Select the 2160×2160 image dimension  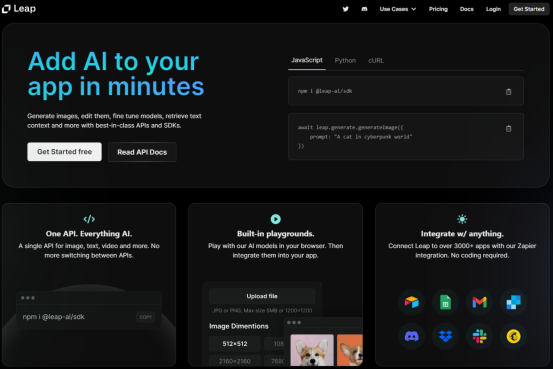click(235, 361)
